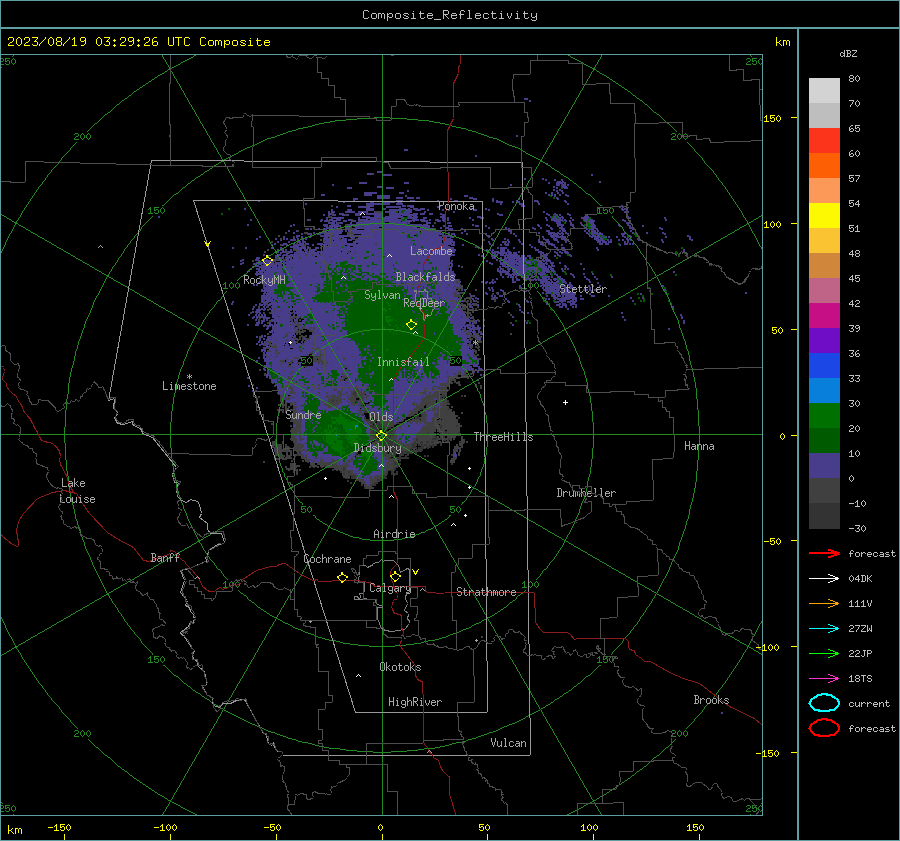Select the purple 36-39 dBZ swatch
900x841 pixels.
click(824, 340)
